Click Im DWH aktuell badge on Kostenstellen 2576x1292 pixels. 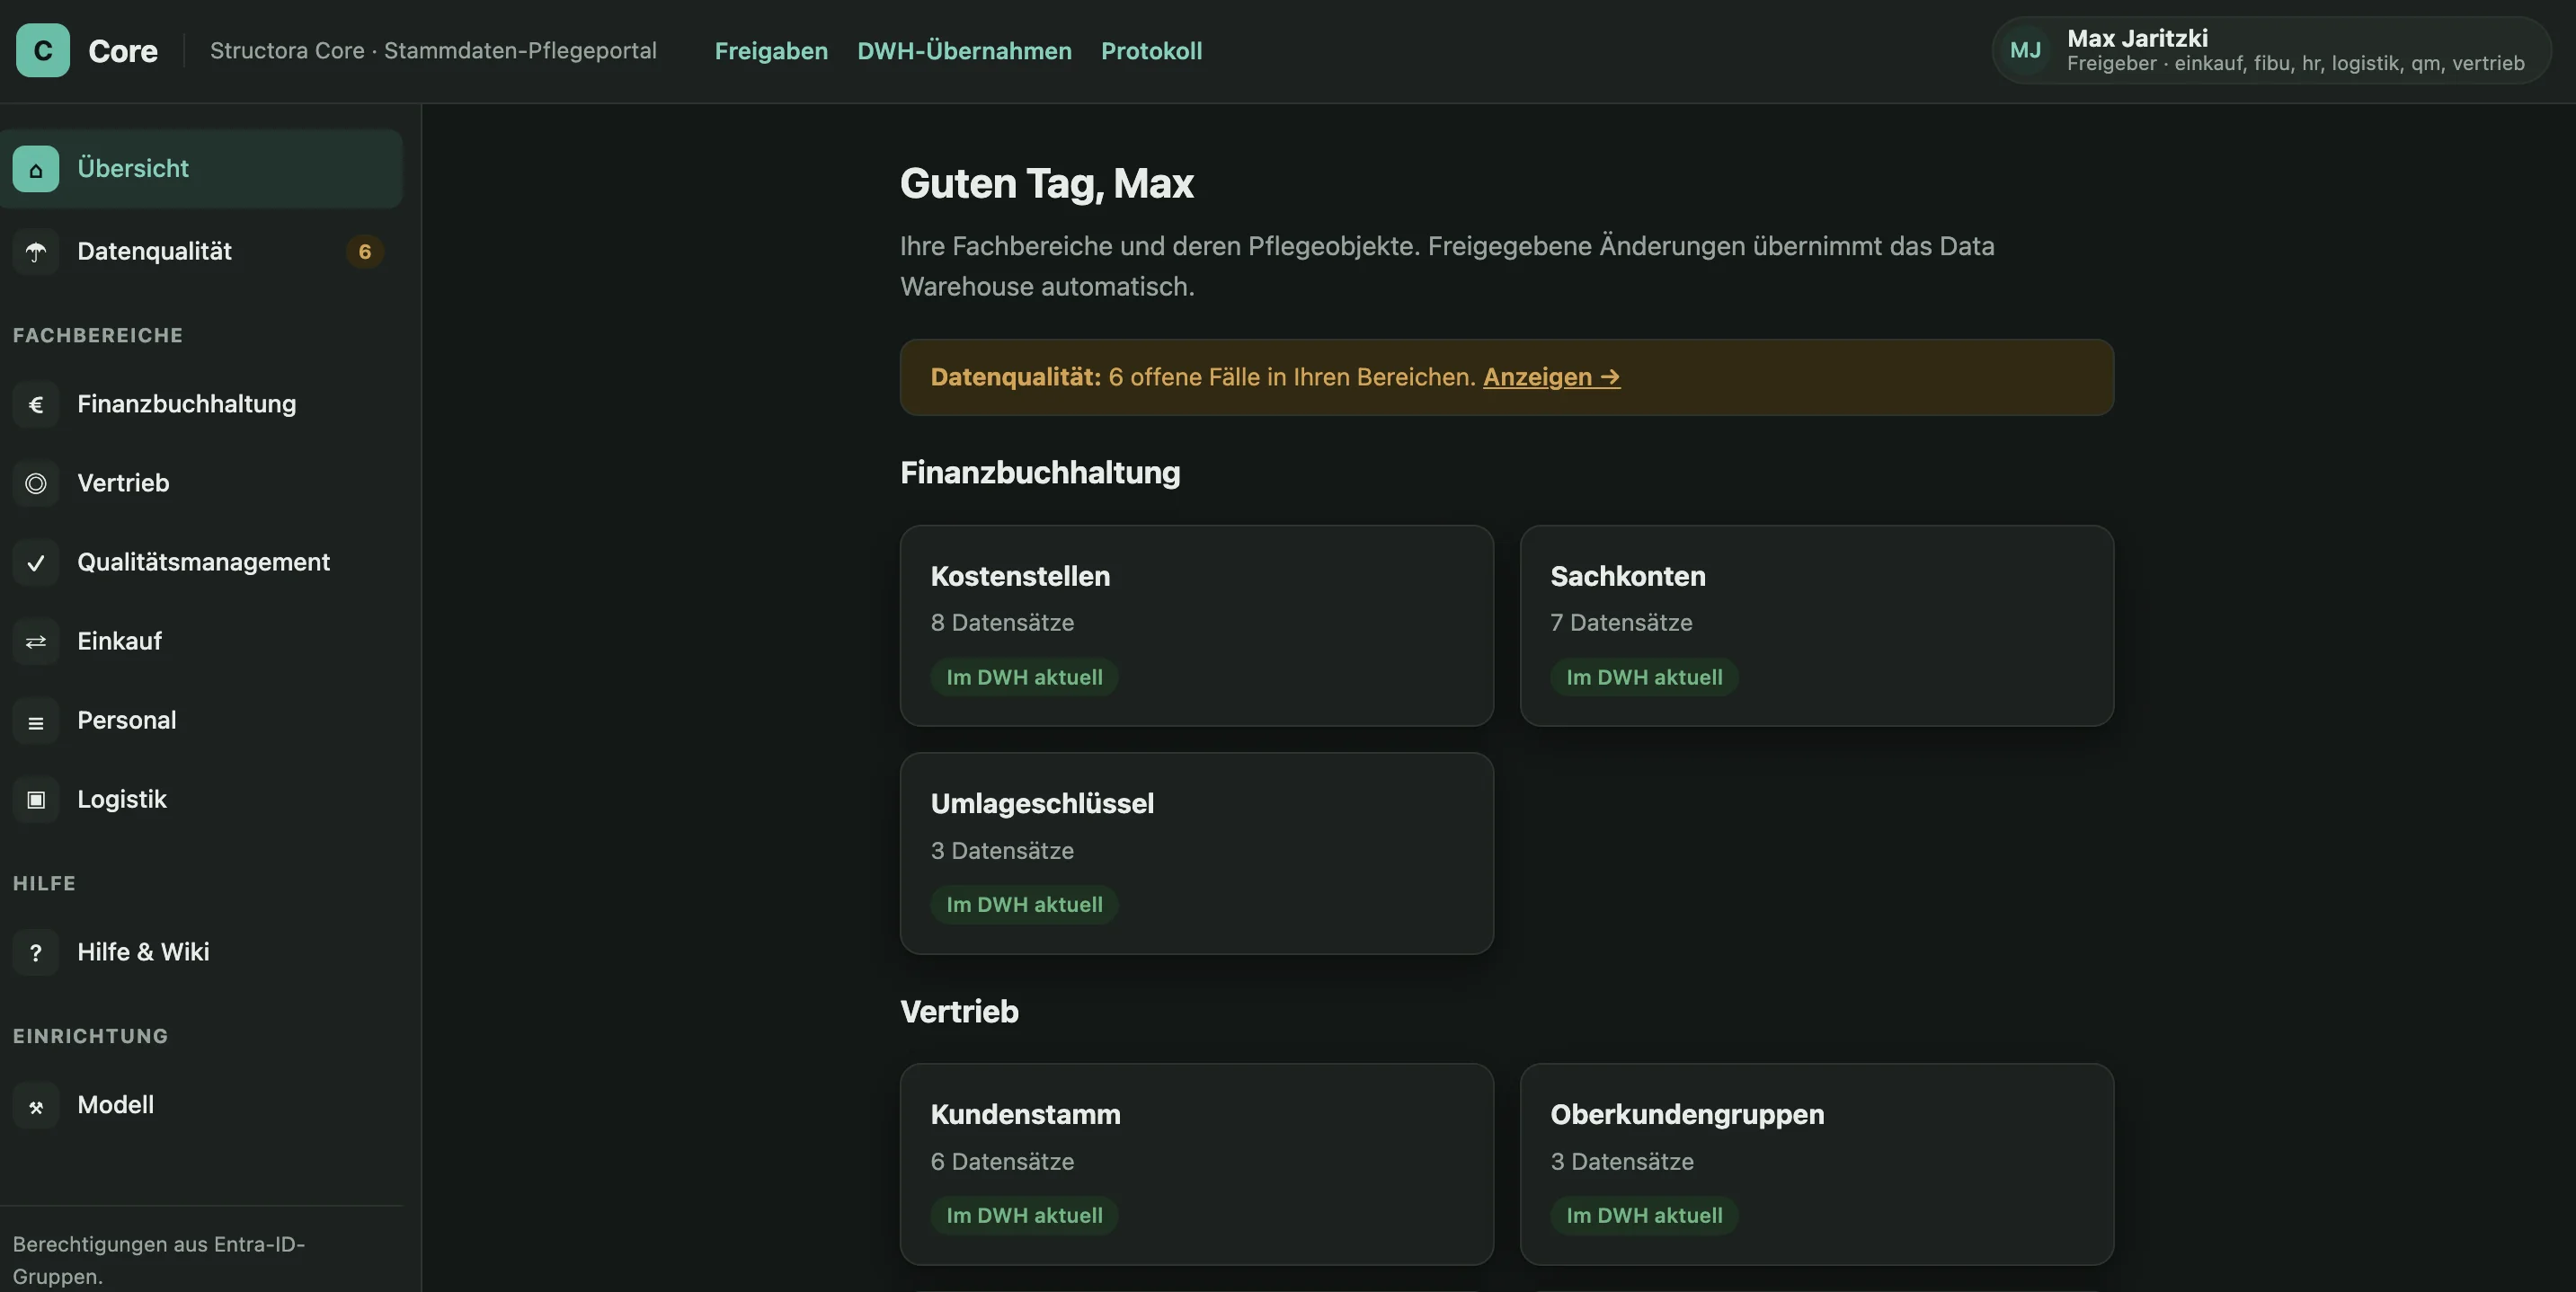point(1024,677)
